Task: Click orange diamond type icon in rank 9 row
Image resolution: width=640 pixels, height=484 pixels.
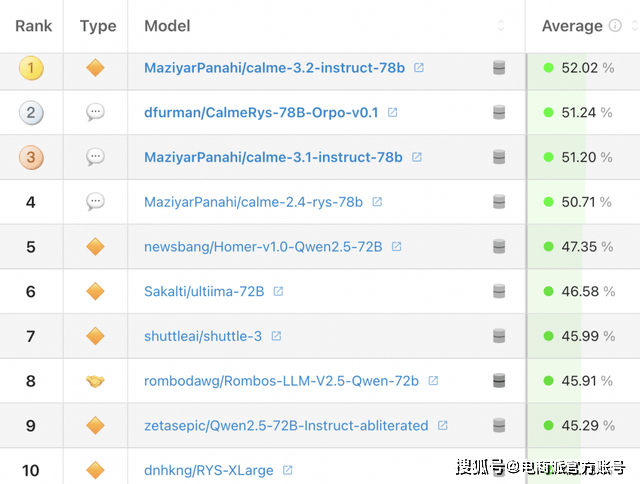Action: click(x=96, y=426)
